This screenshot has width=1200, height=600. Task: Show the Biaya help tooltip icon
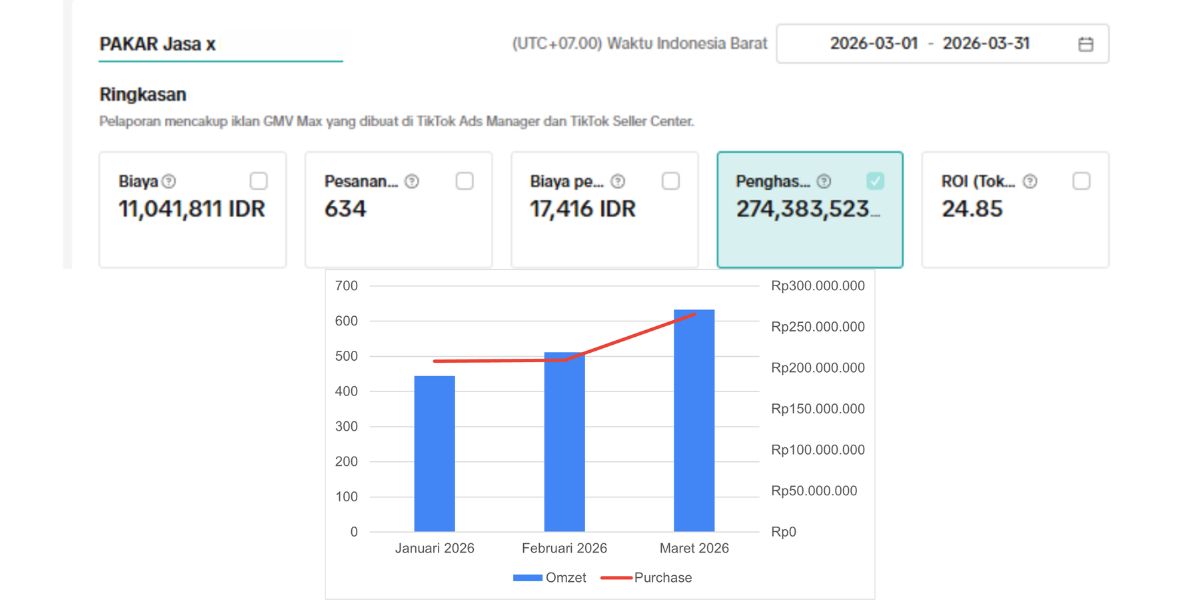pyautogui.click(x=169, y=181)
